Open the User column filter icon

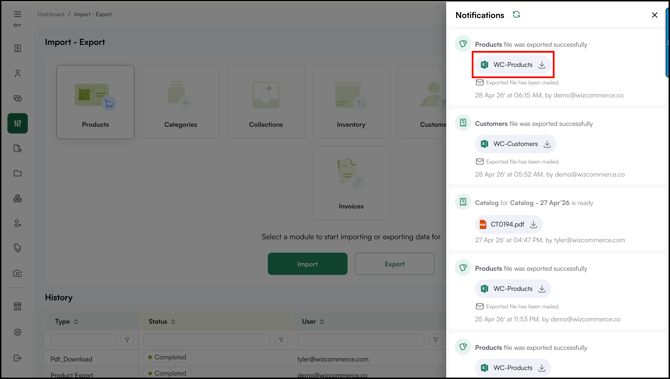pyautogui.click(x=435, y=340)
